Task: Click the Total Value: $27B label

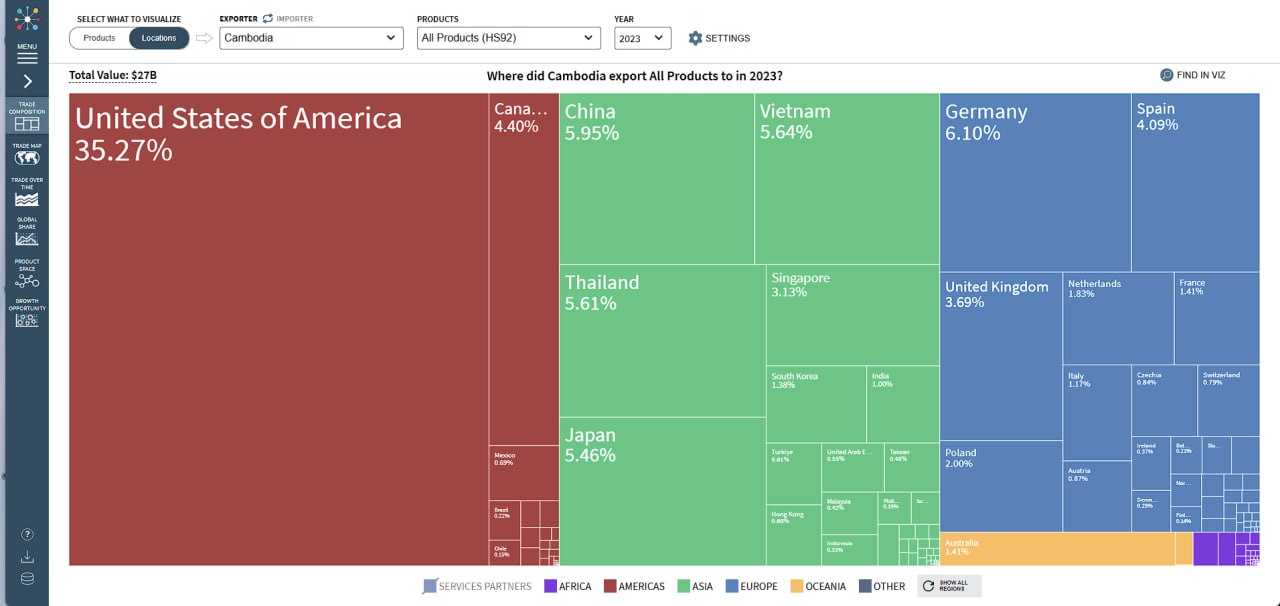Action: click(113, 75)
